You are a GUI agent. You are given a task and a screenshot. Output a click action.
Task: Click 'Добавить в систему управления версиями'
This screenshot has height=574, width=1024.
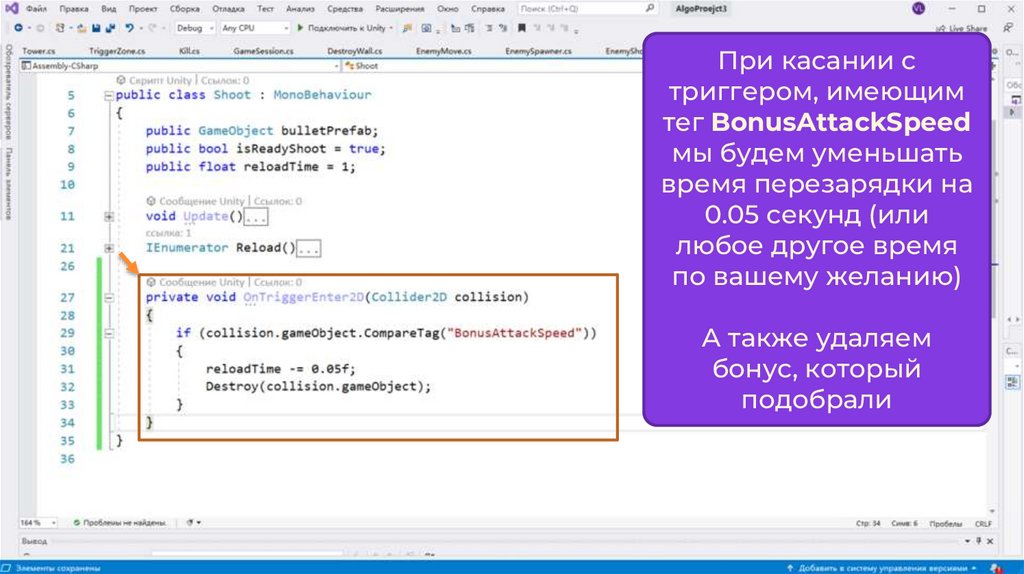tap(881, 568)
